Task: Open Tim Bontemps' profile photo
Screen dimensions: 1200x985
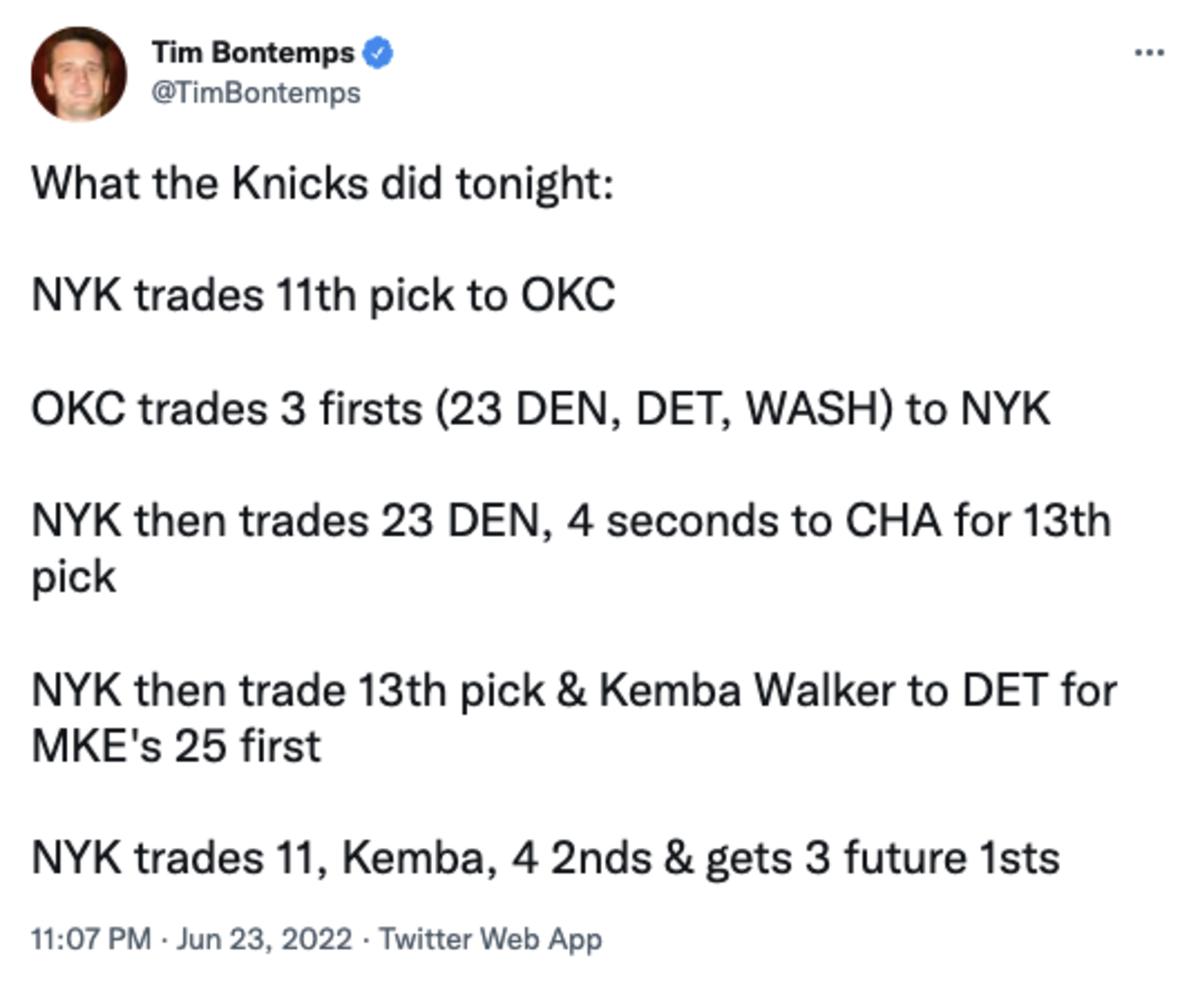Action: tap(78, 73)
